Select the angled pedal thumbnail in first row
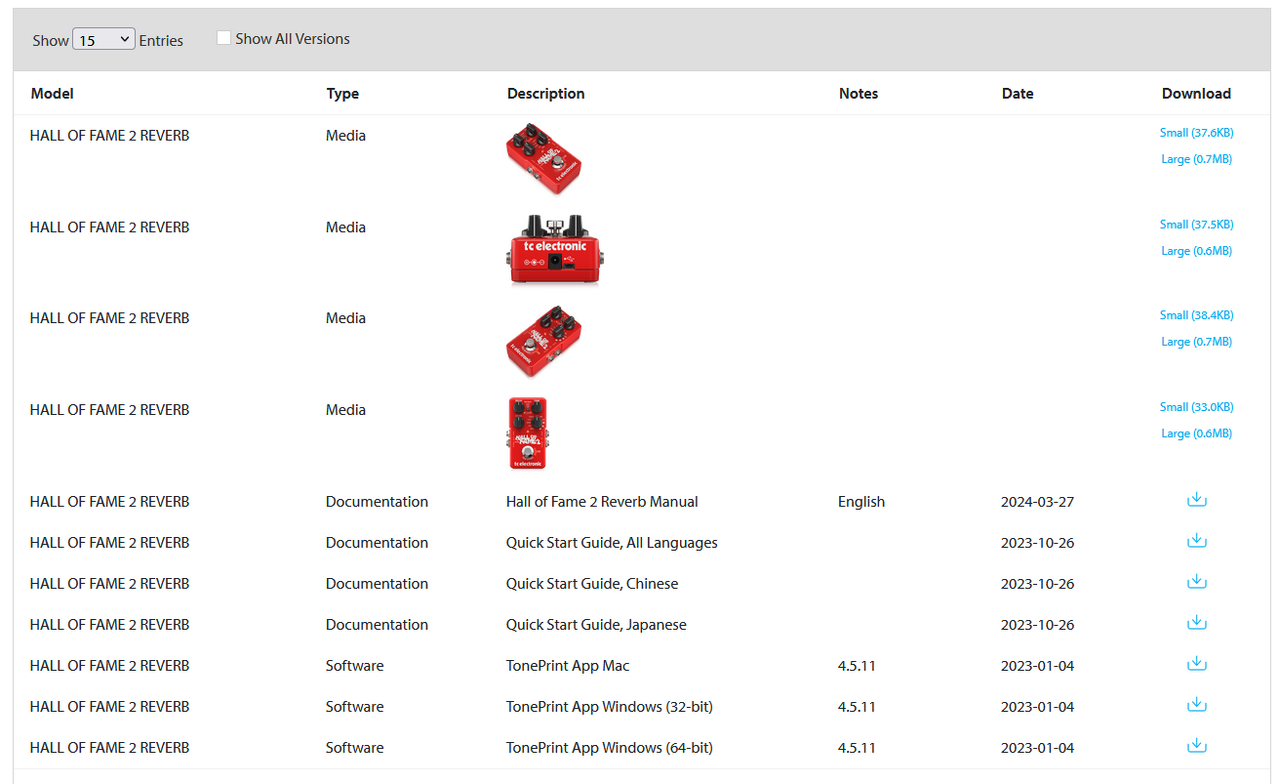The width and height of the screenshot is (1280, 784). (x=544, y=159)
